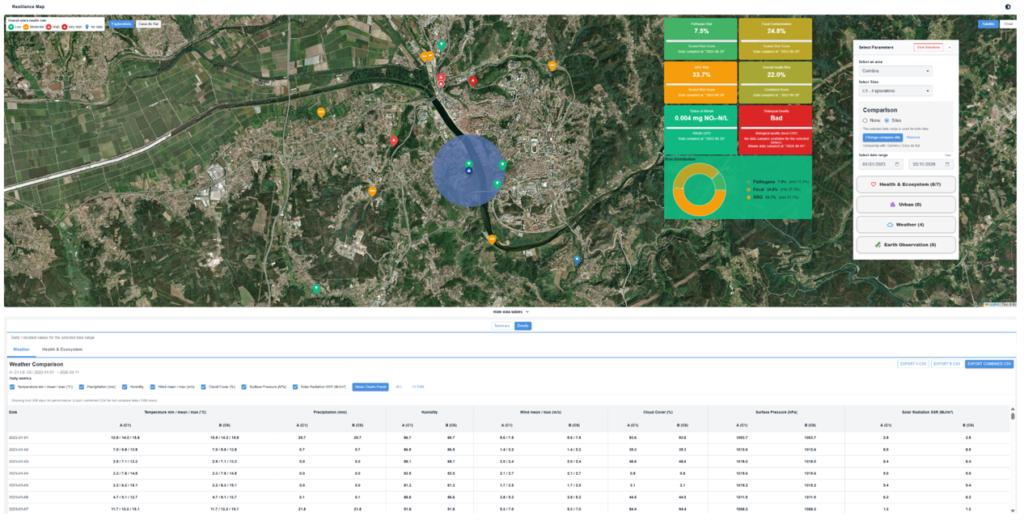Click Export Combined CSV button
The width and height of the screenshot is (1024, 520).
989,364
